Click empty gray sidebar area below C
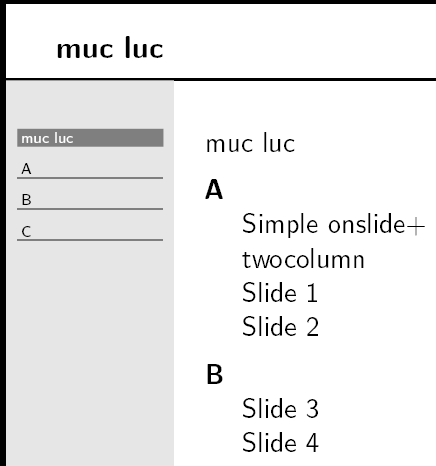The image size is (436, 466). click(x=90, y=350)
